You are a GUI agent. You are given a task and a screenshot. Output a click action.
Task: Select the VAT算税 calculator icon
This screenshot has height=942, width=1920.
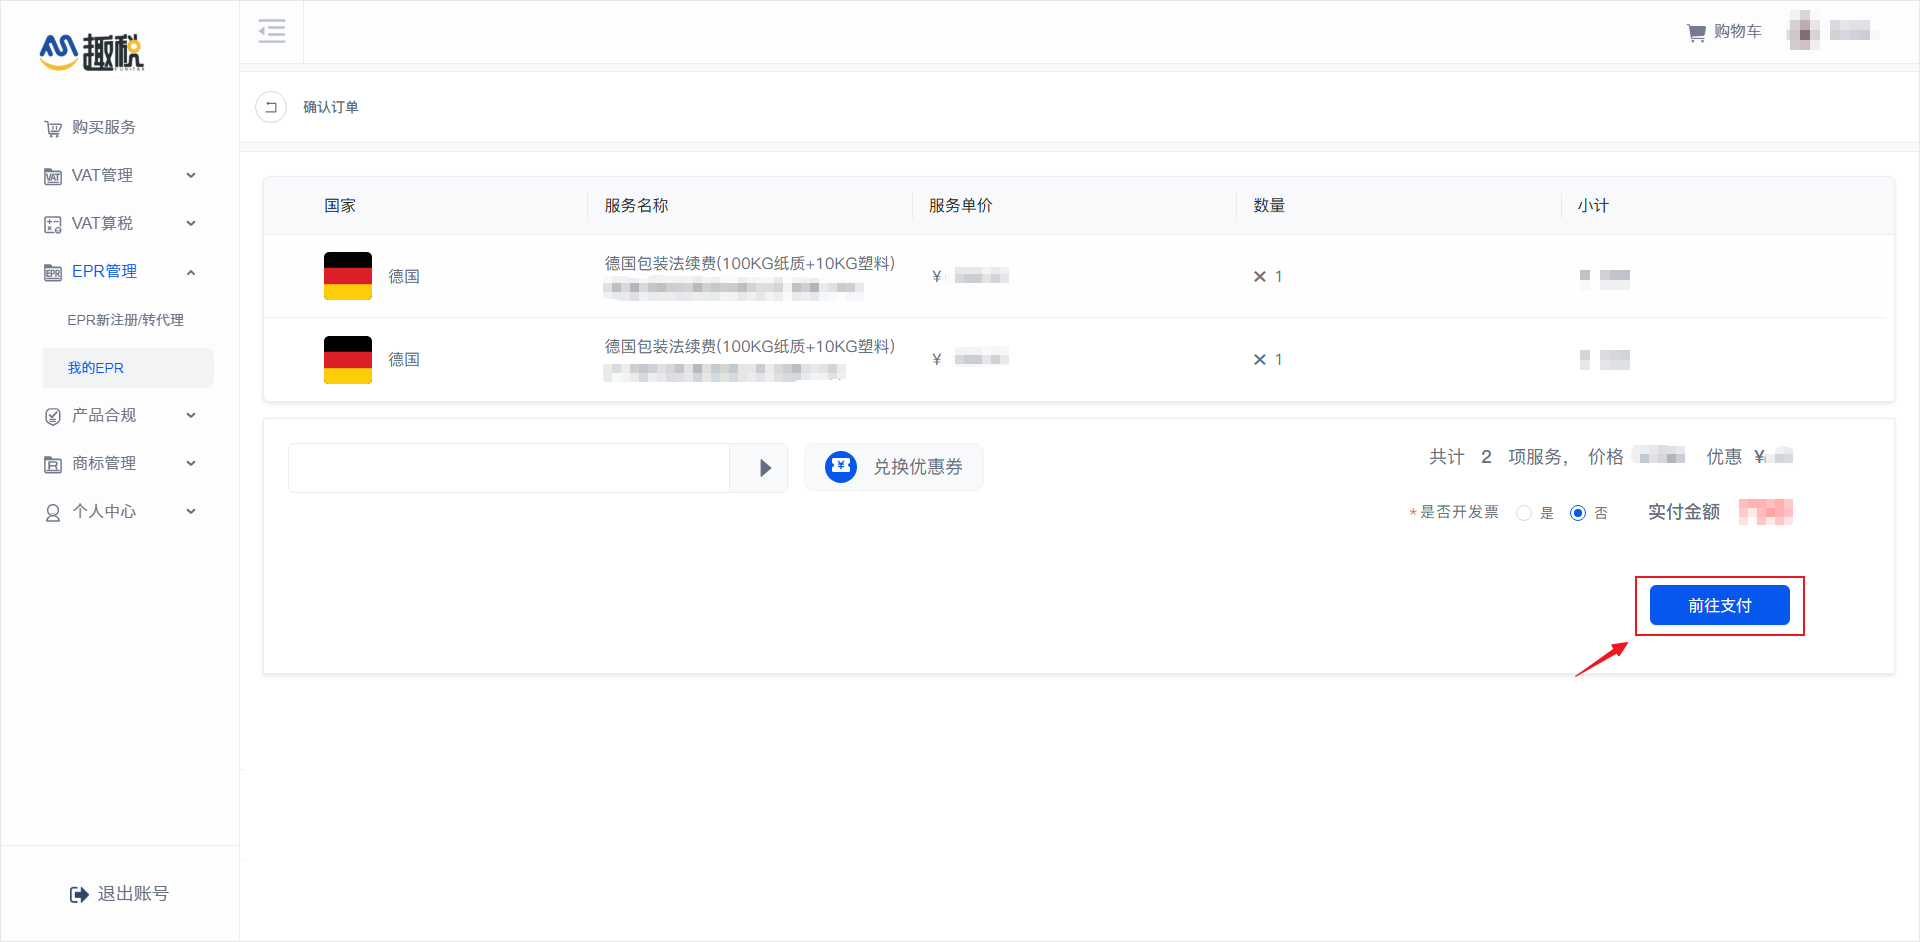pyautogui.click(x=53, y=223)
